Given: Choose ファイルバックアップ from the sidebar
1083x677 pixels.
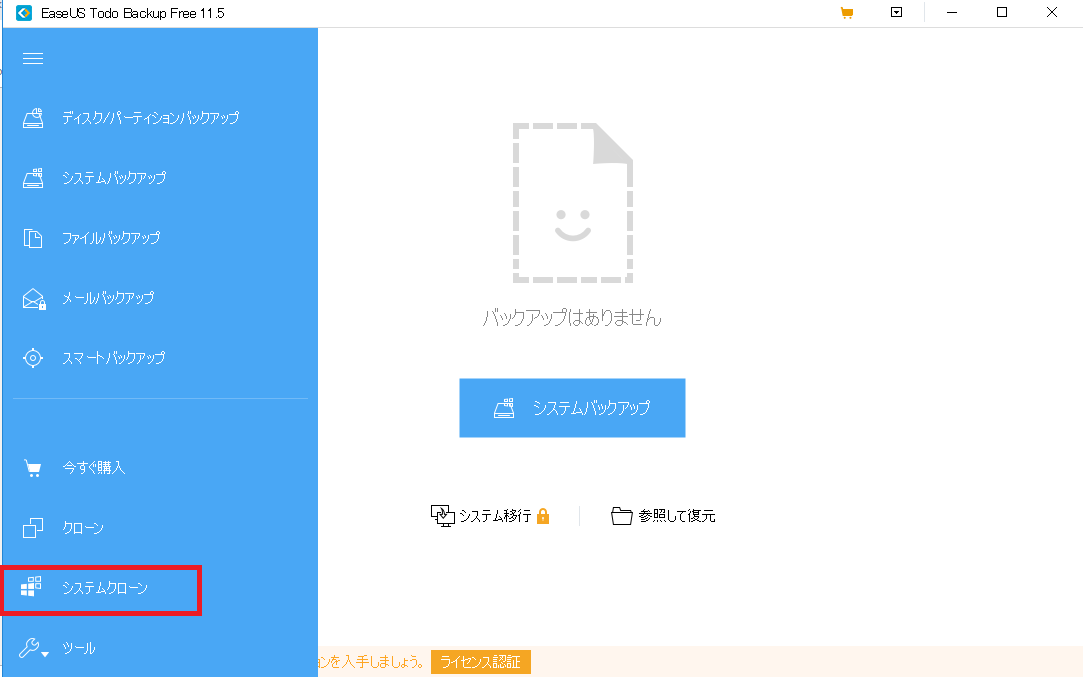Looking at the screenshot, I should tap(111, 238).
